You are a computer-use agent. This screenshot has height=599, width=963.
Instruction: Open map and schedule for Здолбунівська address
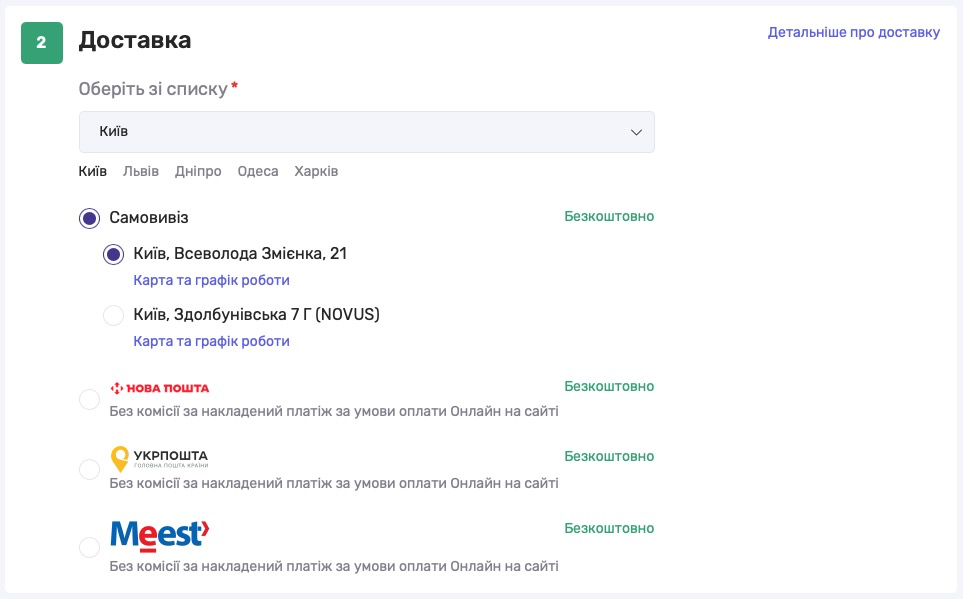point(211,341)
